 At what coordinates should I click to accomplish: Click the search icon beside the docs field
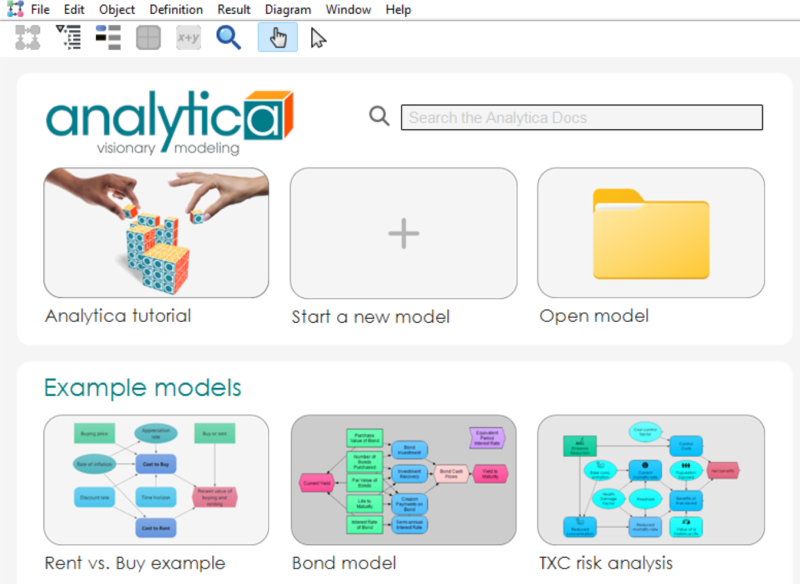379,116
